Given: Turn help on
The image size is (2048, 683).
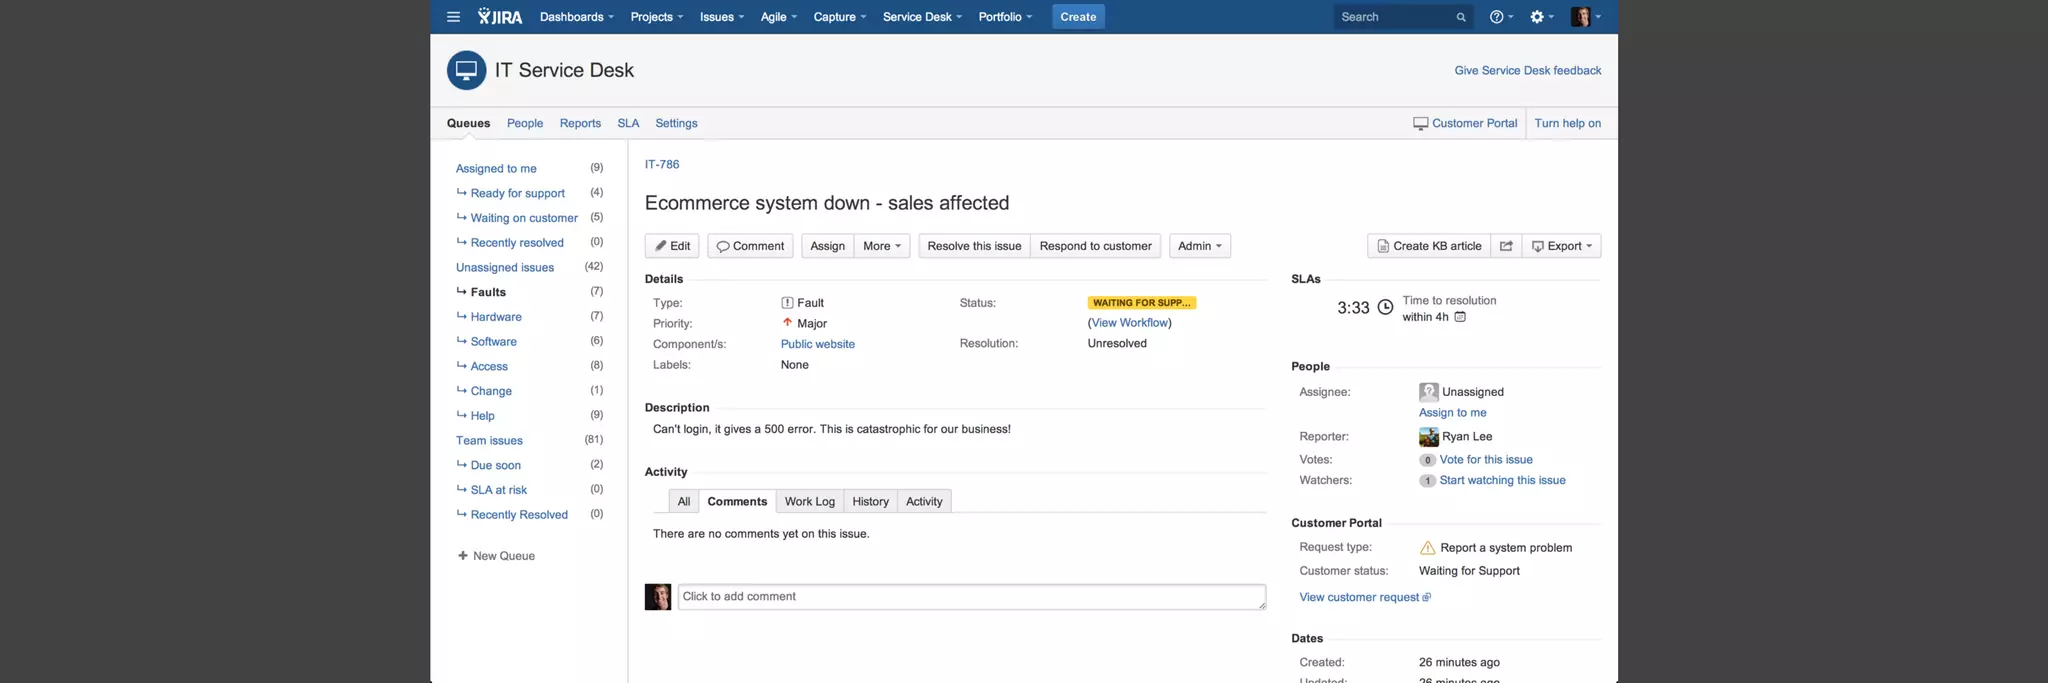Looking at the screenshot, I should pos(1567,123).
